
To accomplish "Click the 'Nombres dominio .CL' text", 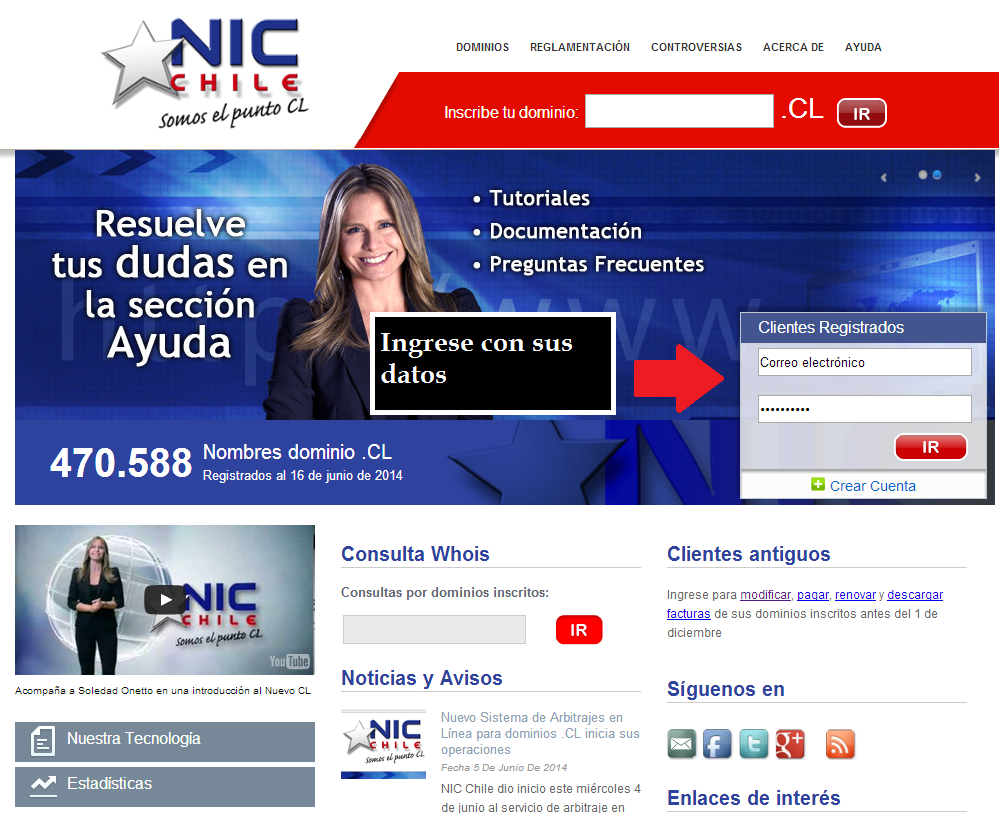I will pyautogui.click(x=297, y=452).
